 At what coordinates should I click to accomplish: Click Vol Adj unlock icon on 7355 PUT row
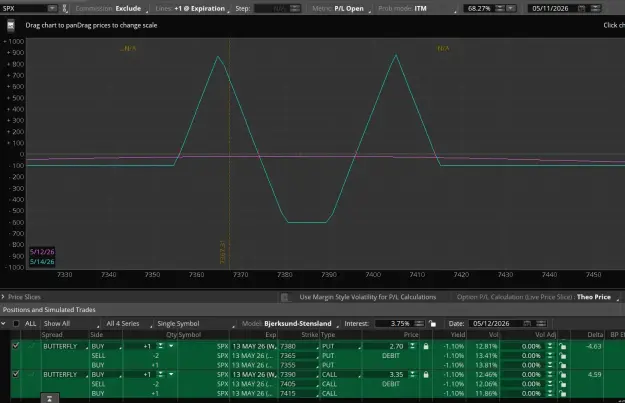tap(562, 365)
